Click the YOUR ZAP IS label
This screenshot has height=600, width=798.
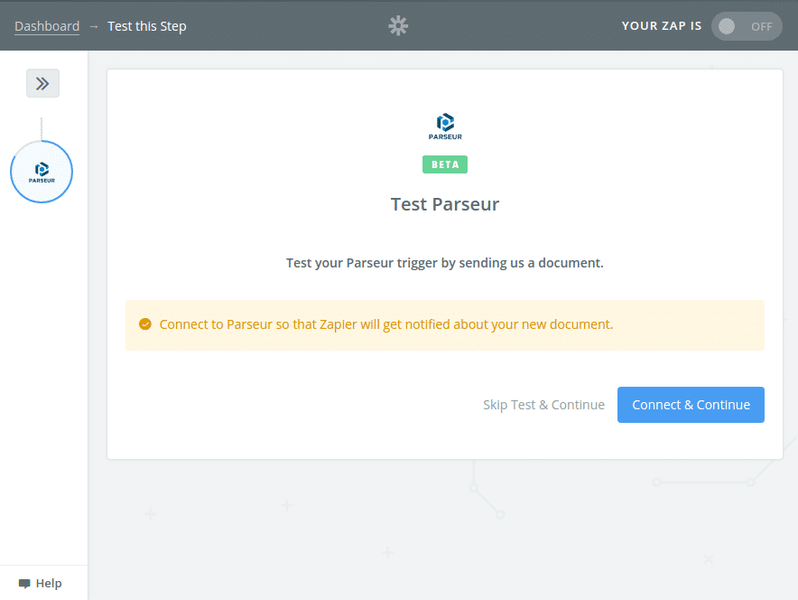tap(662, 26)
